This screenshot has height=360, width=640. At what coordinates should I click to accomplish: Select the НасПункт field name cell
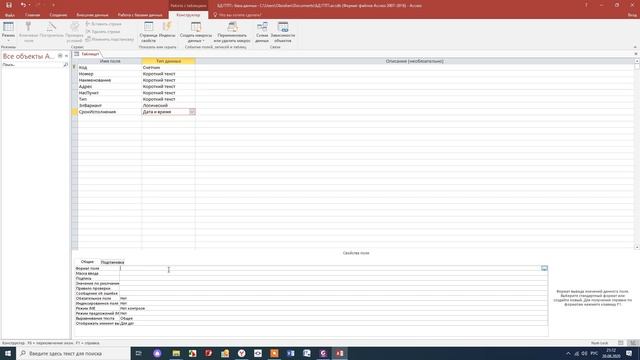(x=109, y=93)
